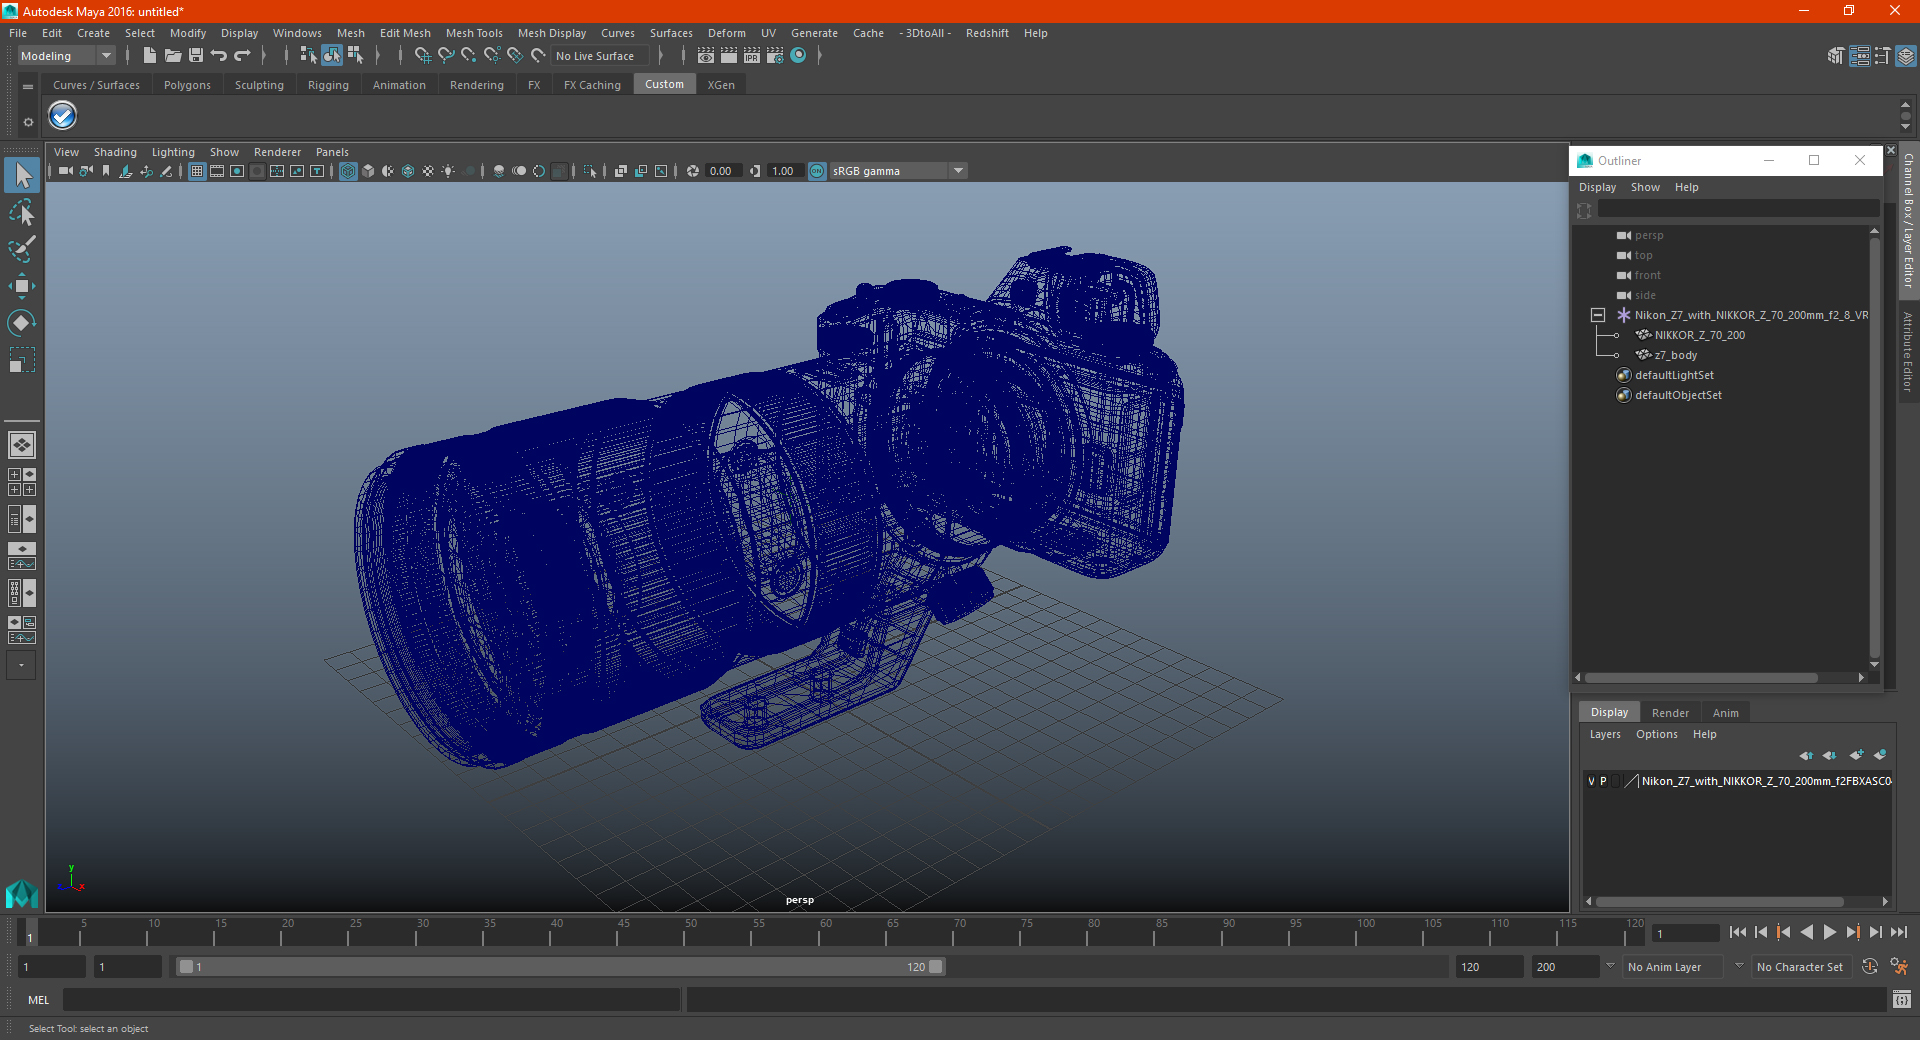Toggle use all lights bulb icon
The image size is (1920, 1040).
pyautogui.click(x=448, y=171)
